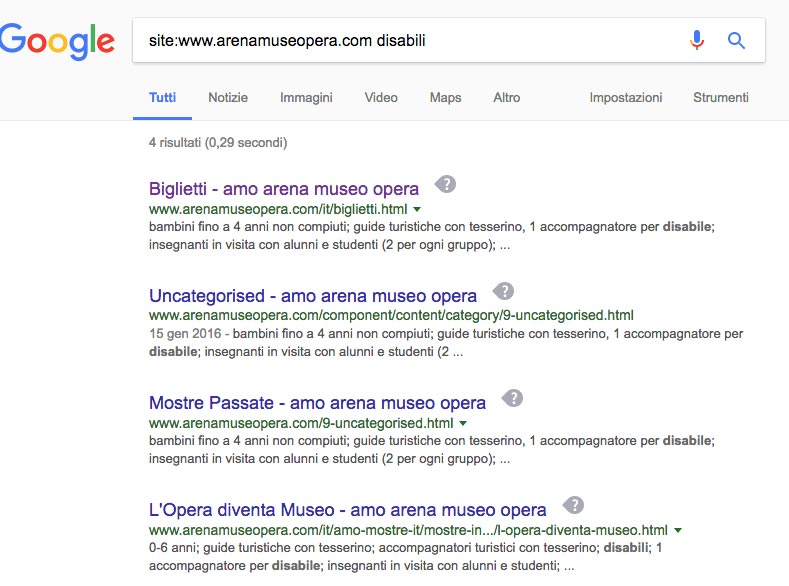Click the URL www.arenamuseopera.com/9-uncategorised.html

coord(301,424)
